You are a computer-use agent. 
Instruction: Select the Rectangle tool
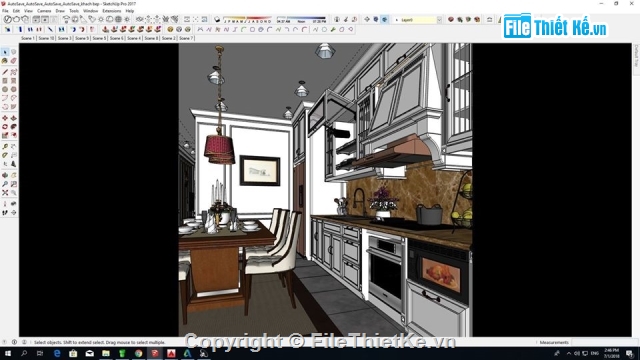tap(5, 81)
